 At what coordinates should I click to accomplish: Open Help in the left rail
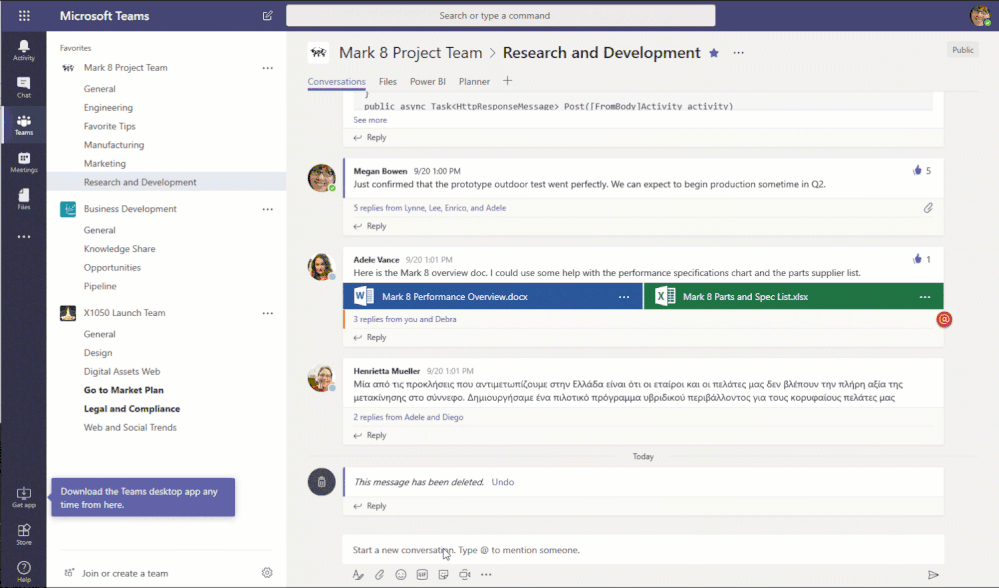24,571
